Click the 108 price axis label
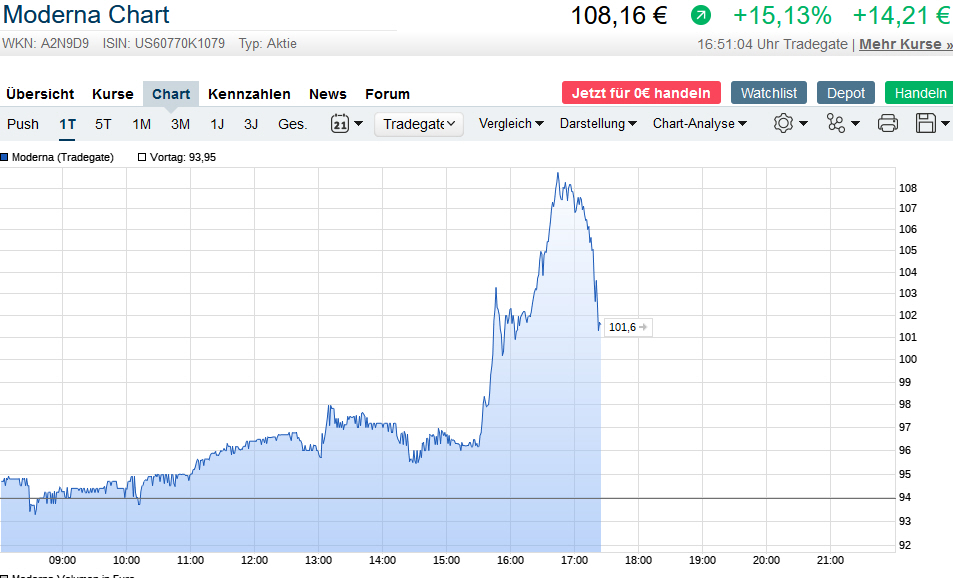Screen dimensions: 953x578 click(908, 188)
